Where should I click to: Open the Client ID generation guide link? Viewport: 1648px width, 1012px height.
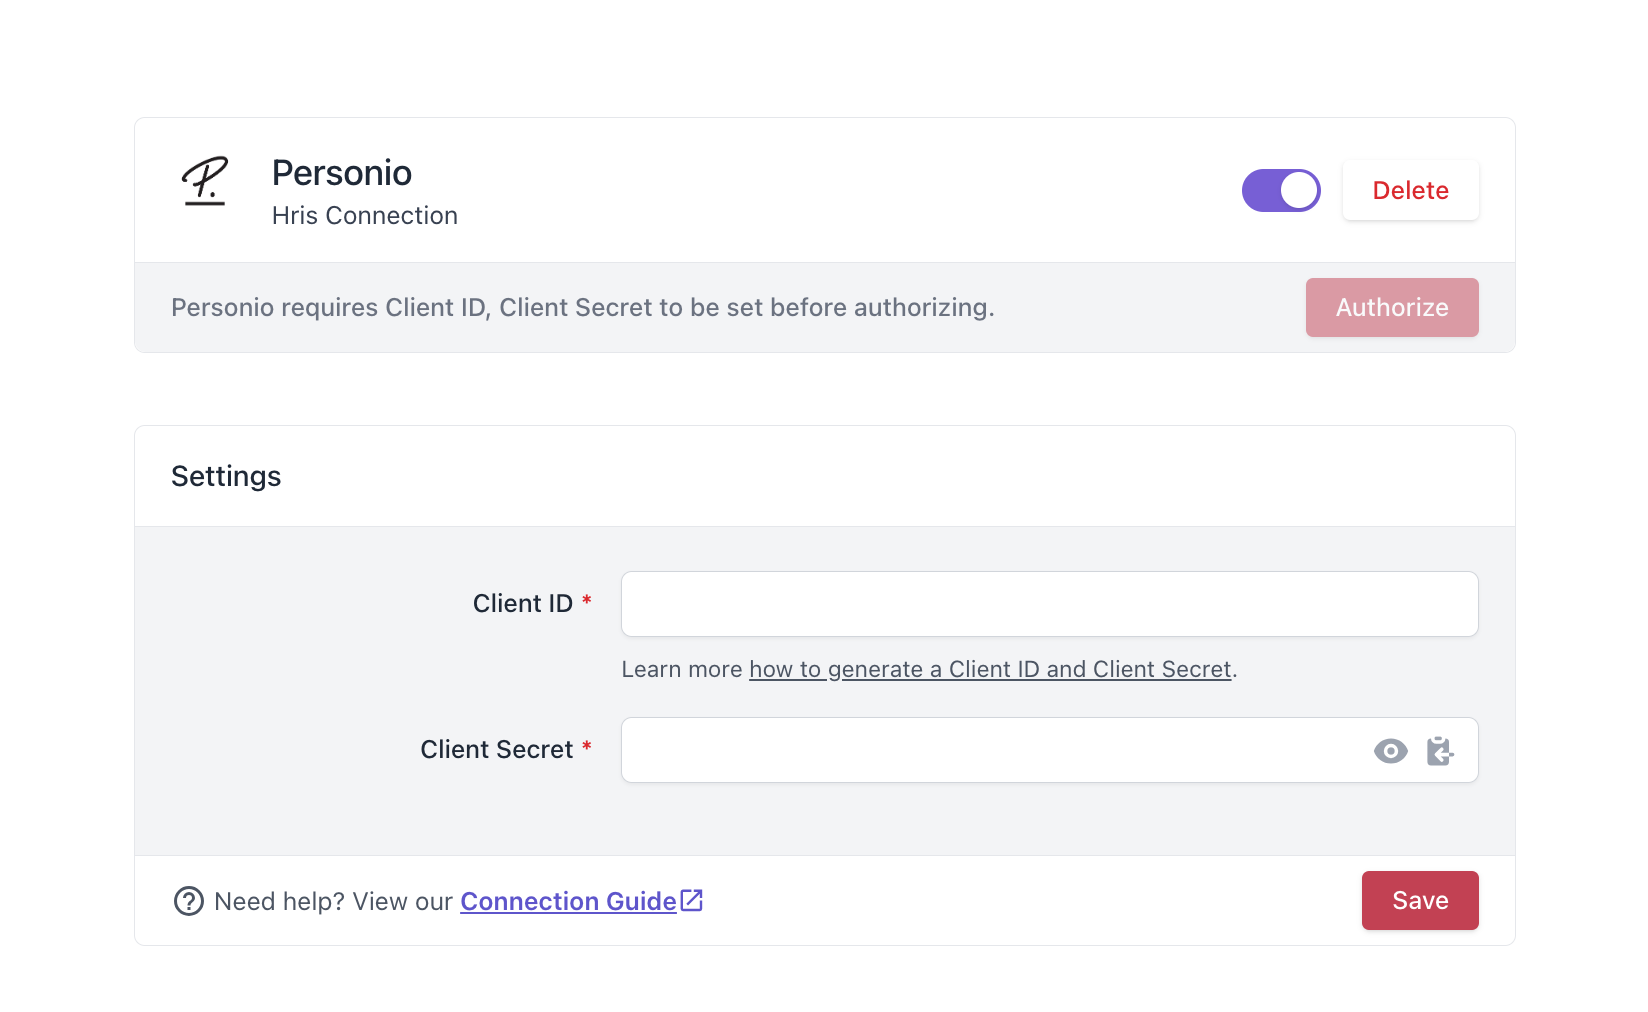click(x=990, y=669)
